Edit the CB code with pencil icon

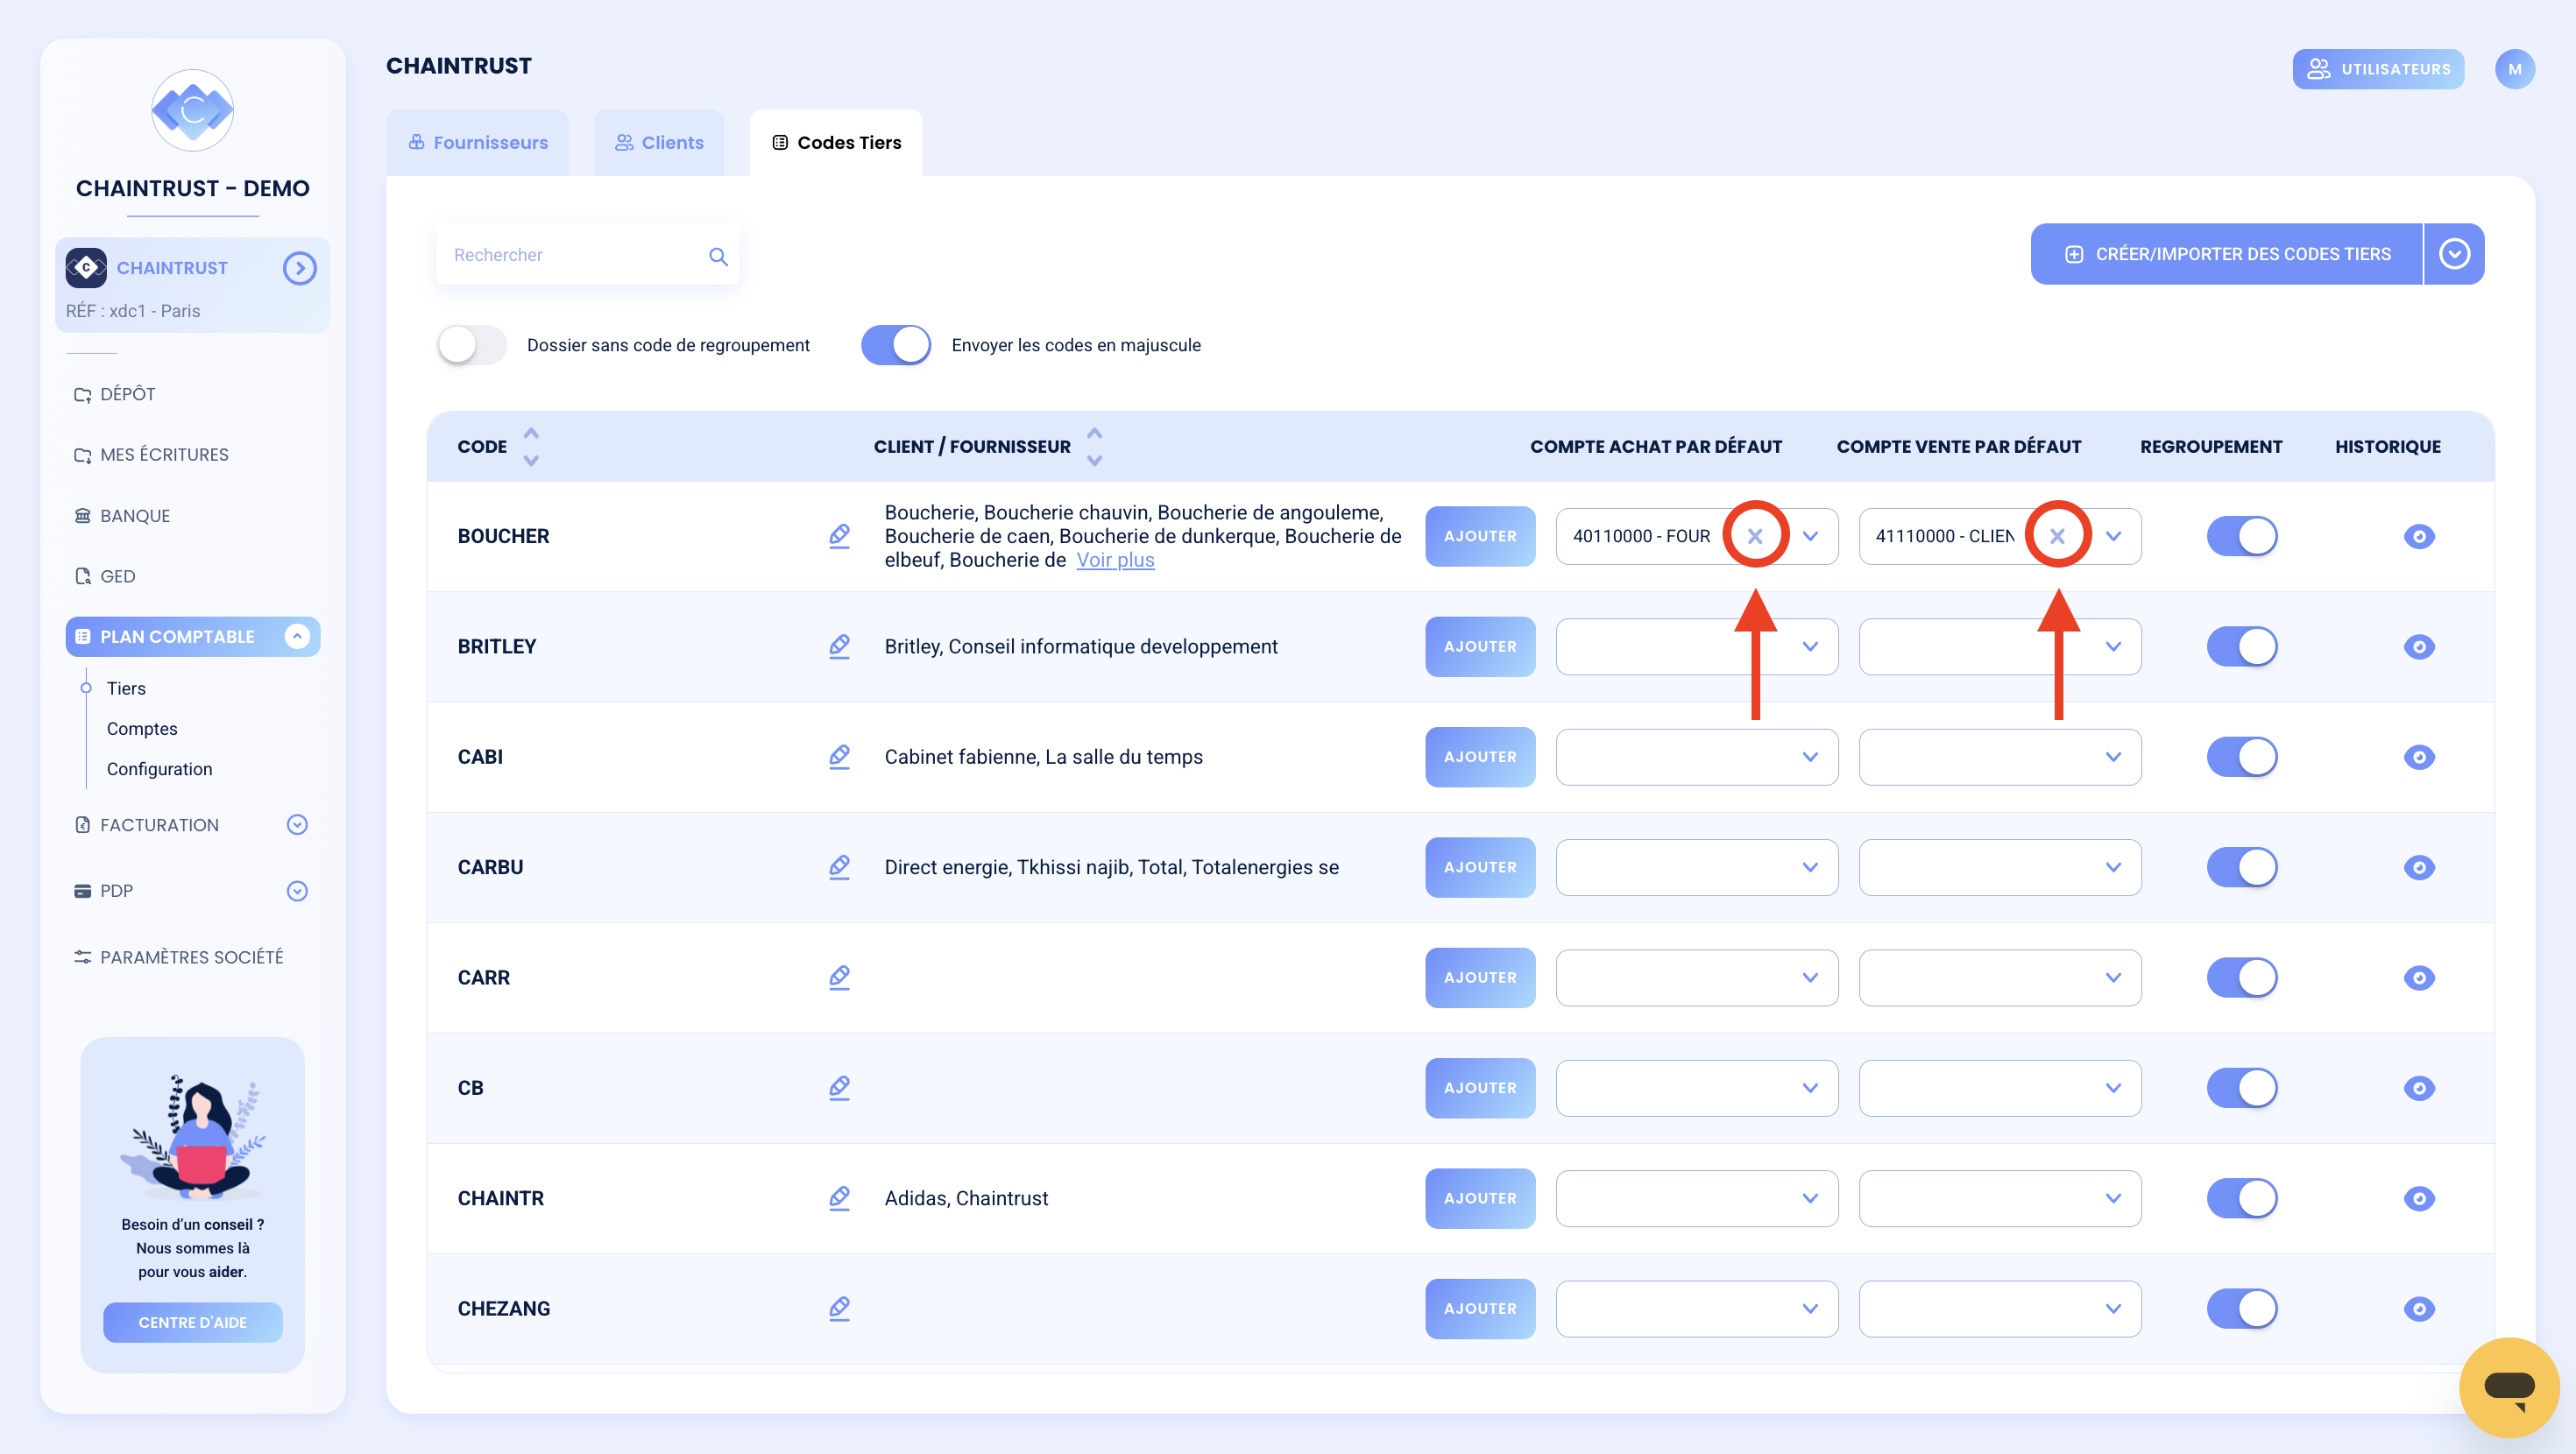click(839, 1087)
